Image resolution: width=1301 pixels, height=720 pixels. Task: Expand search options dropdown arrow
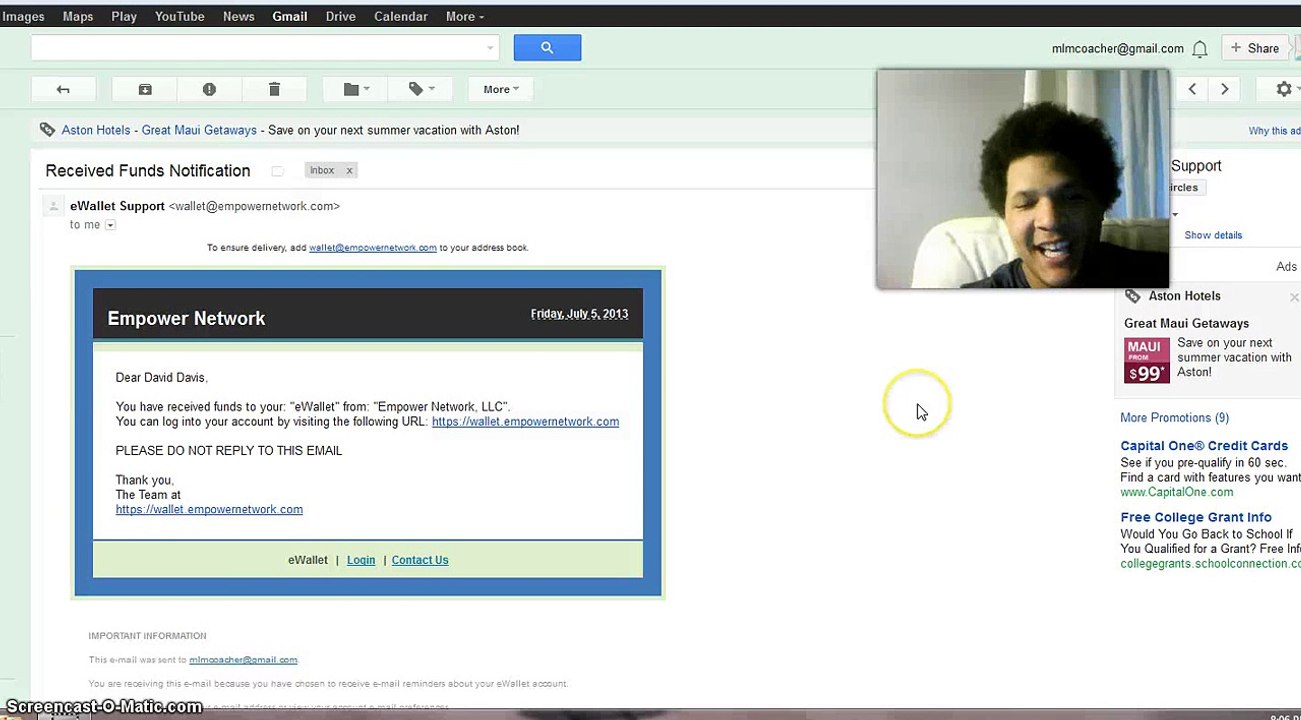click(x=490, y=47)
